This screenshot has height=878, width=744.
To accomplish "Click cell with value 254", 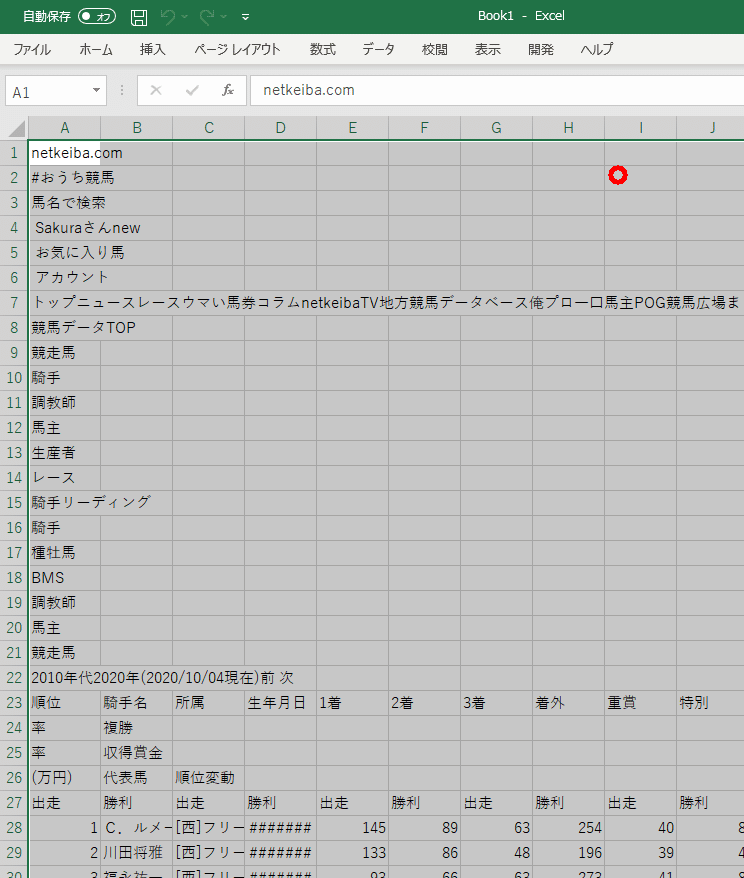I will [x=568, y=828].
